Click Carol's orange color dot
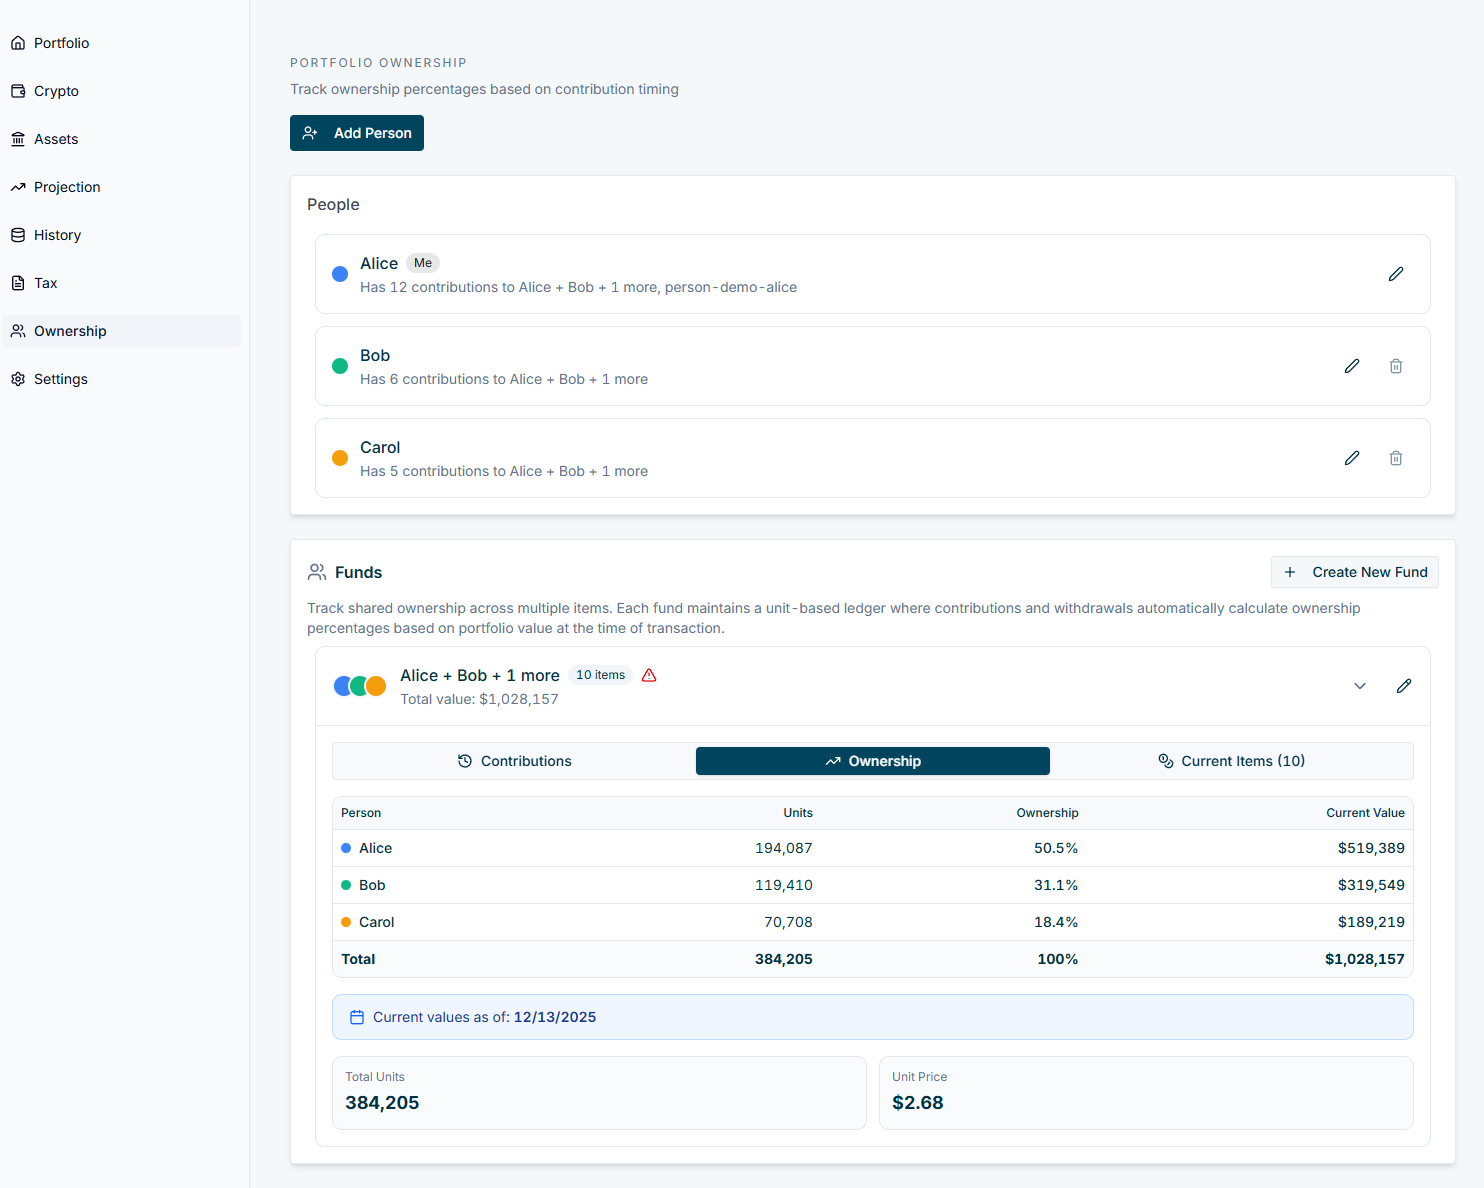The width and height of the screenshot is (1484, 1188). 340,458
